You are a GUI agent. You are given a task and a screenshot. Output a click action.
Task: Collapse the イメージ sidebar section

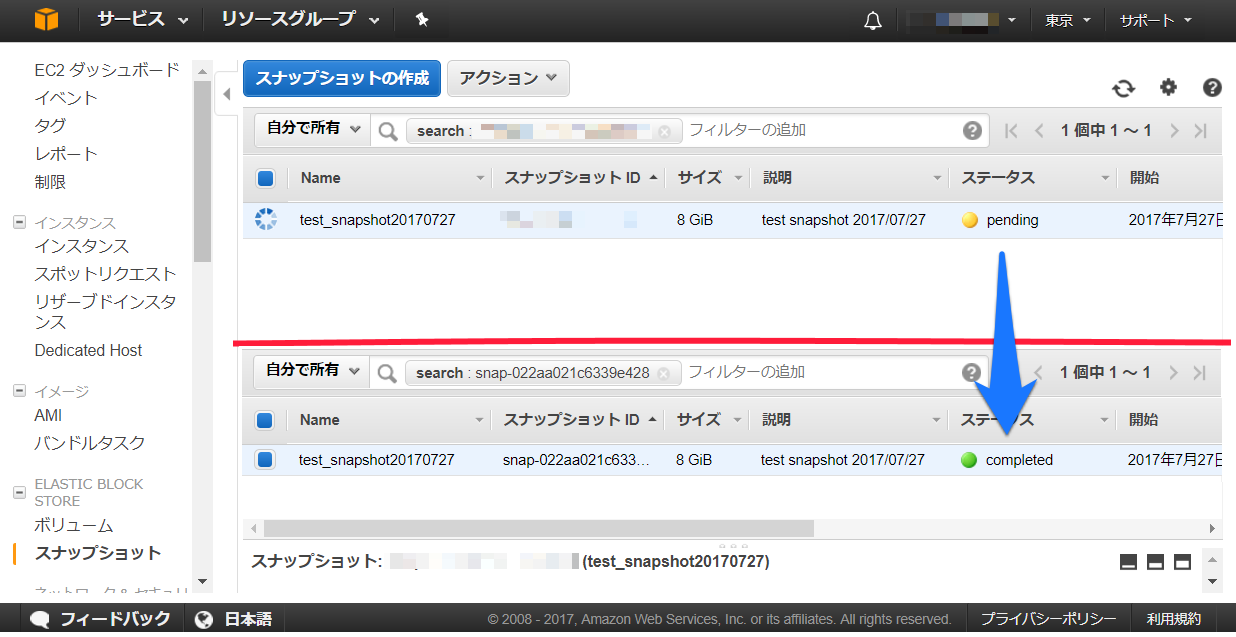click(19, 391)
